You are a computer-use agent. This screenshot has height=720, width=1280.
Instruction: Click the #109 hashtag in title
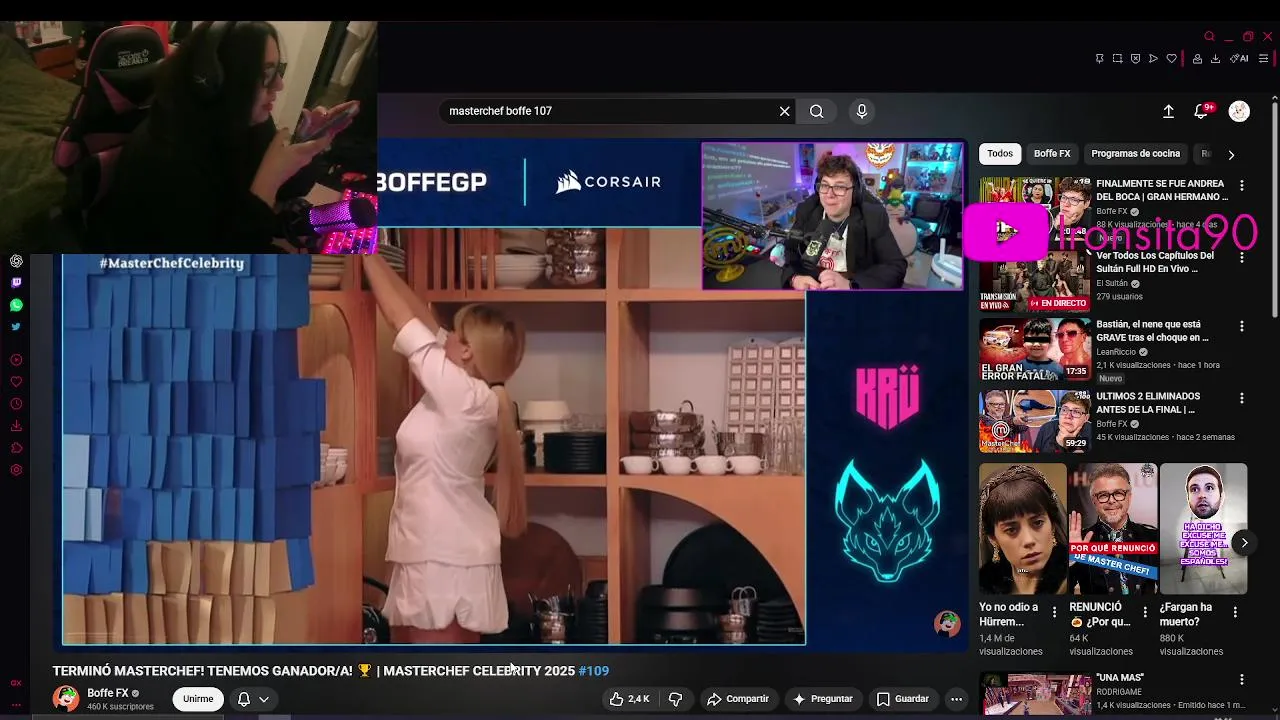click(x=593, y=671)
